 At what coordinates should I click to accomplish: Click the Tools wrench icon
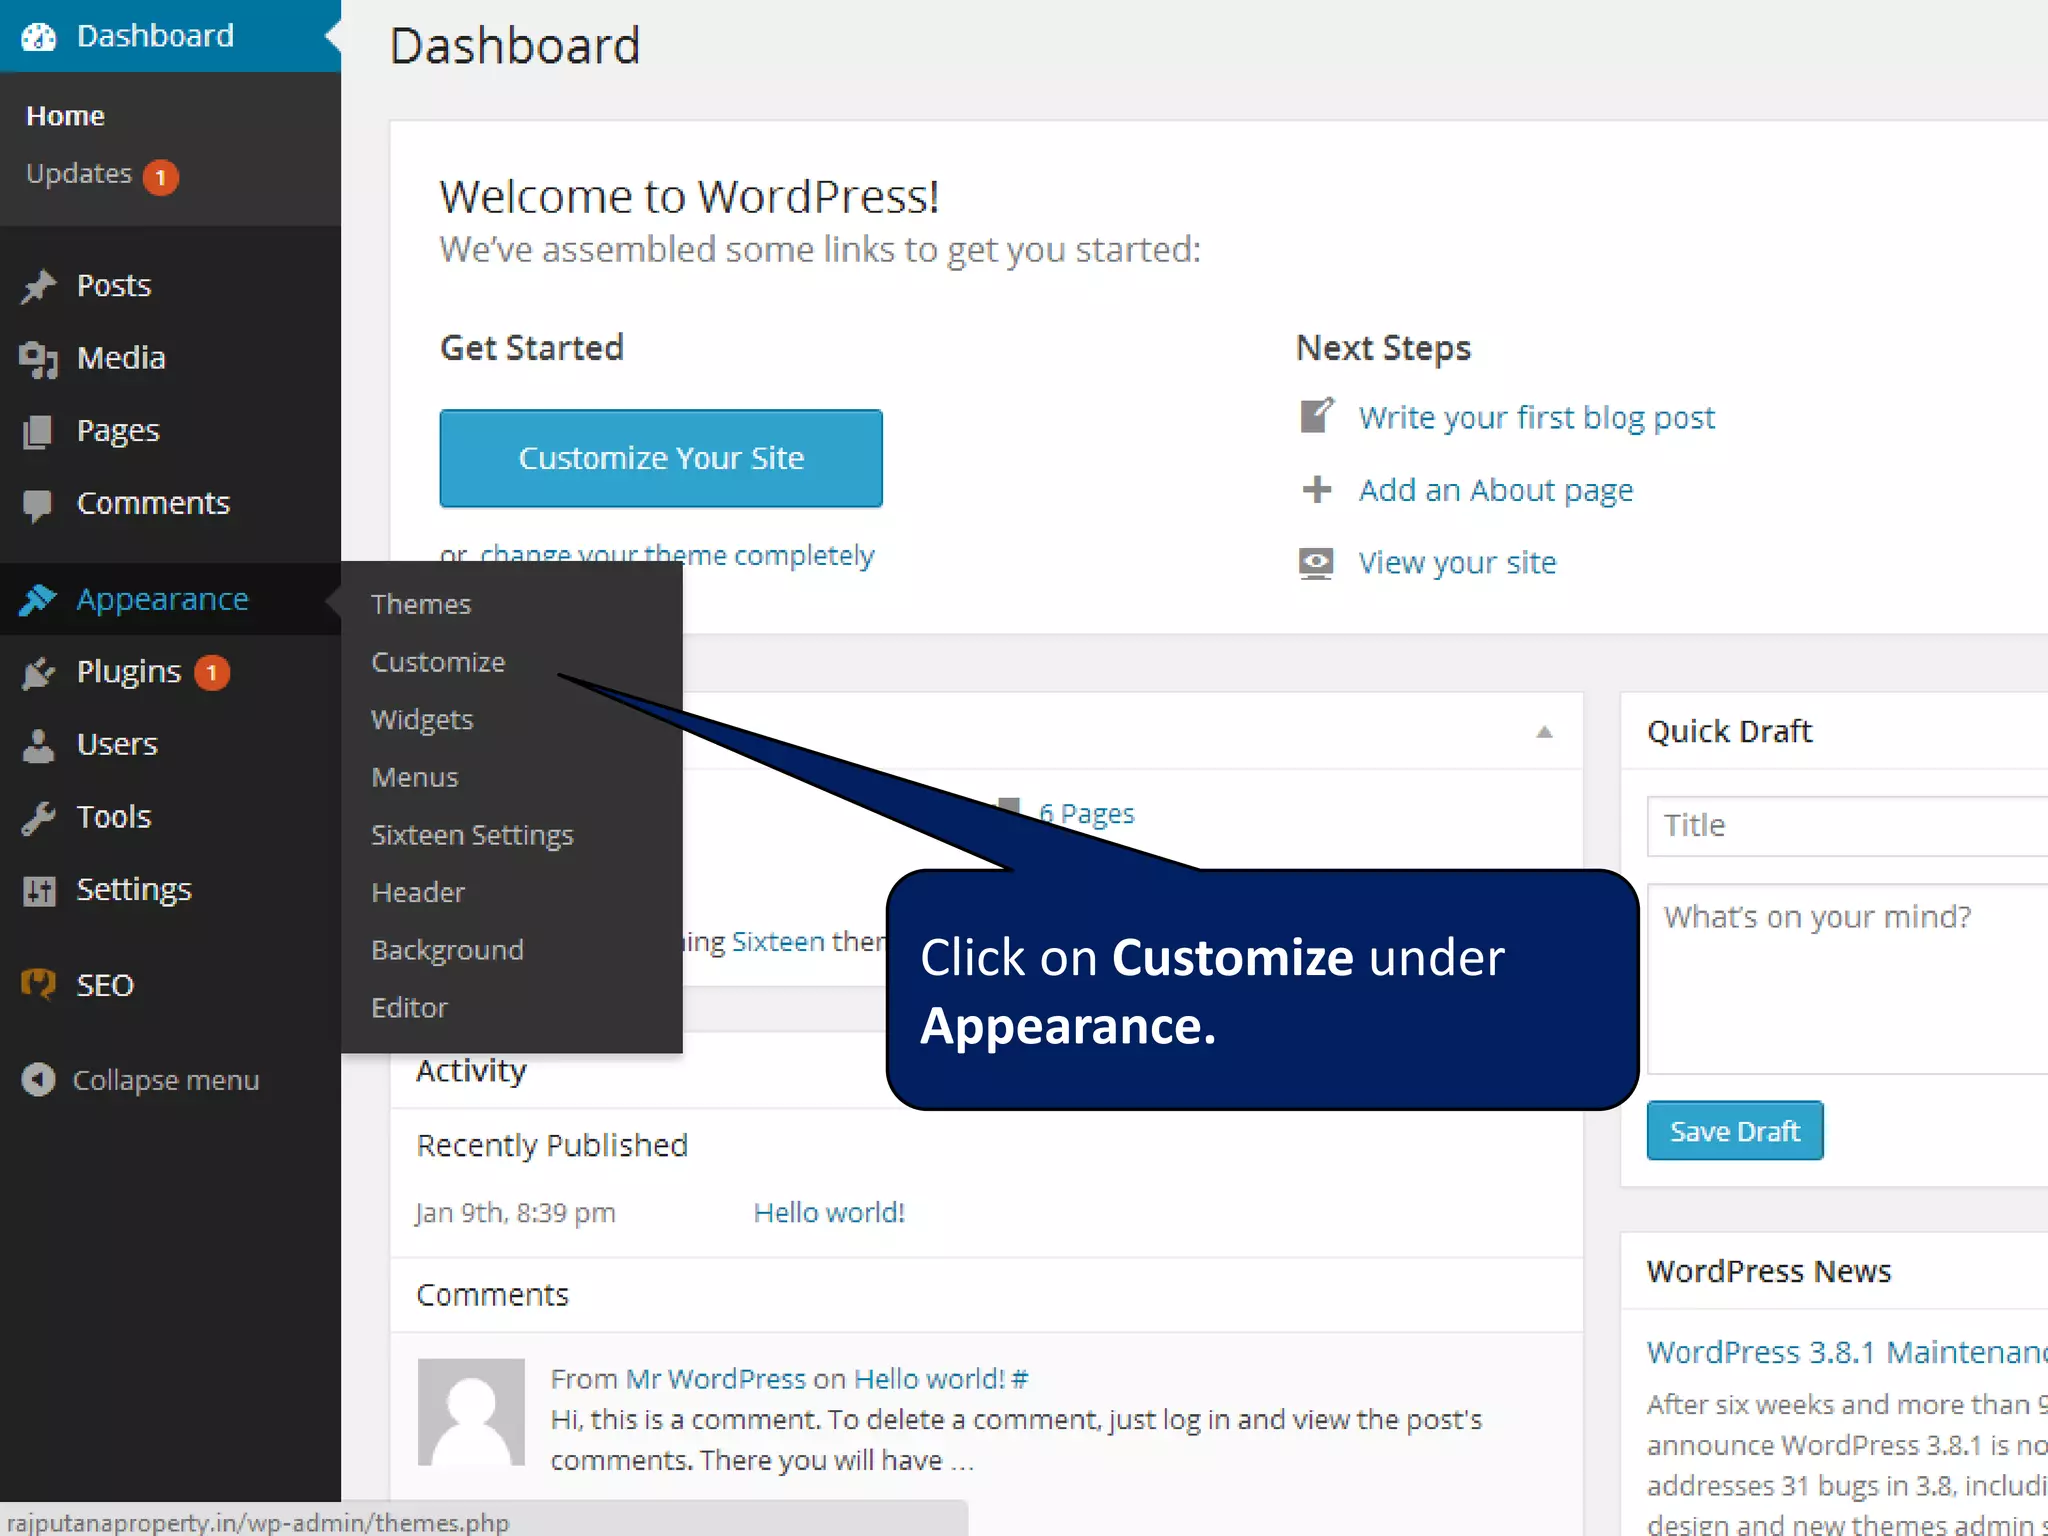(38, 818)
